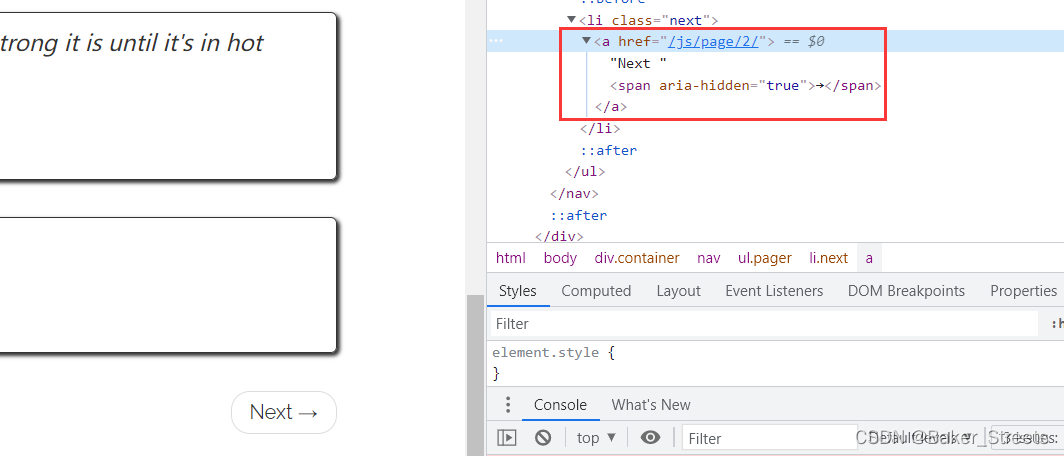Open the Event Listeners tab
1064x456 pixels.
tap(774, 291)
